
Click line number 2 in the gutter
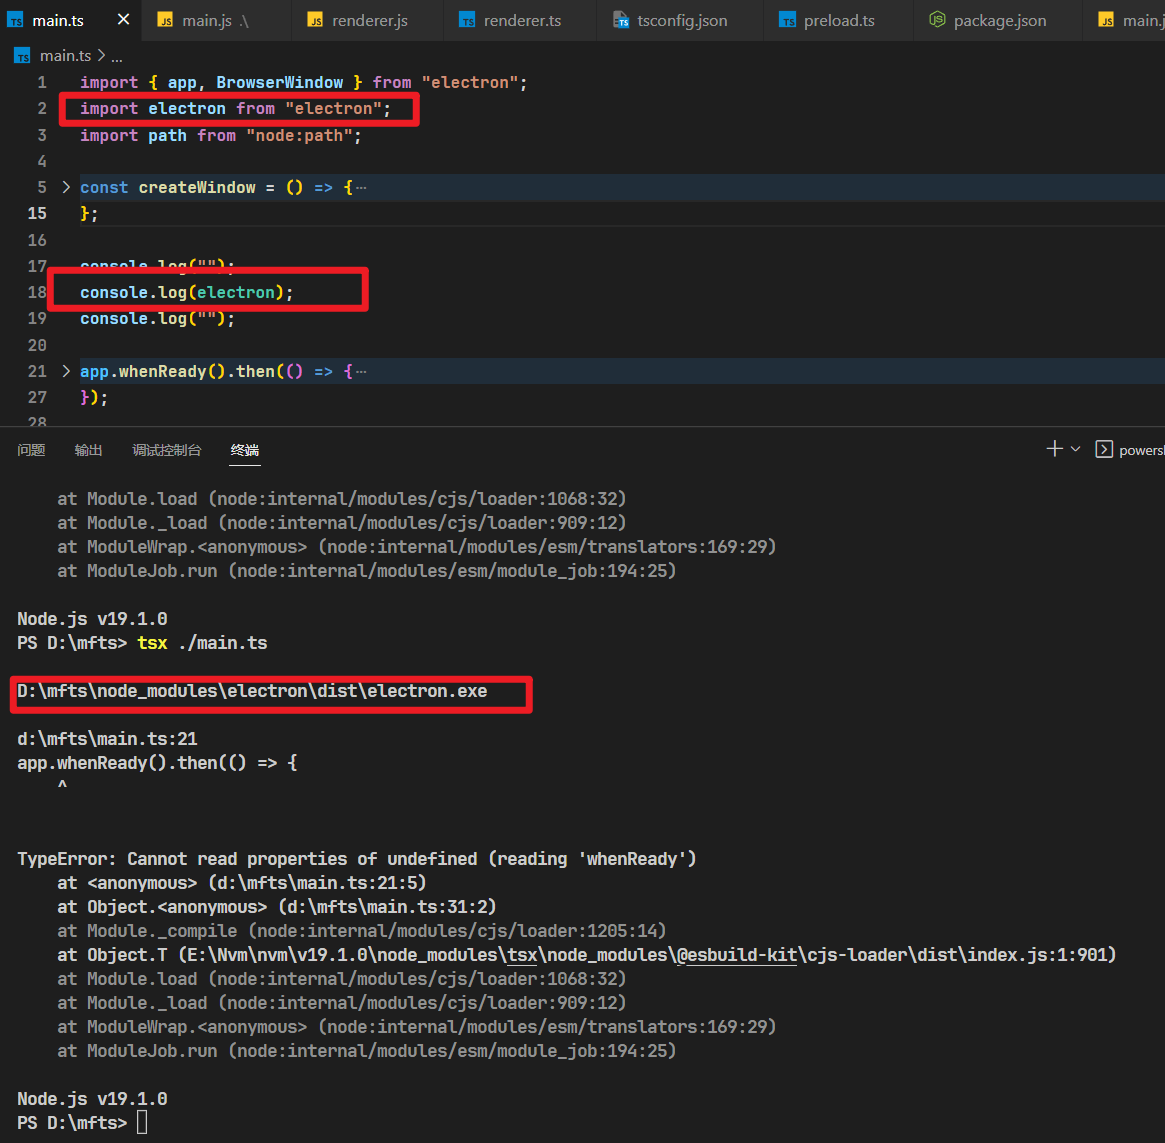(x=42, y=109)
